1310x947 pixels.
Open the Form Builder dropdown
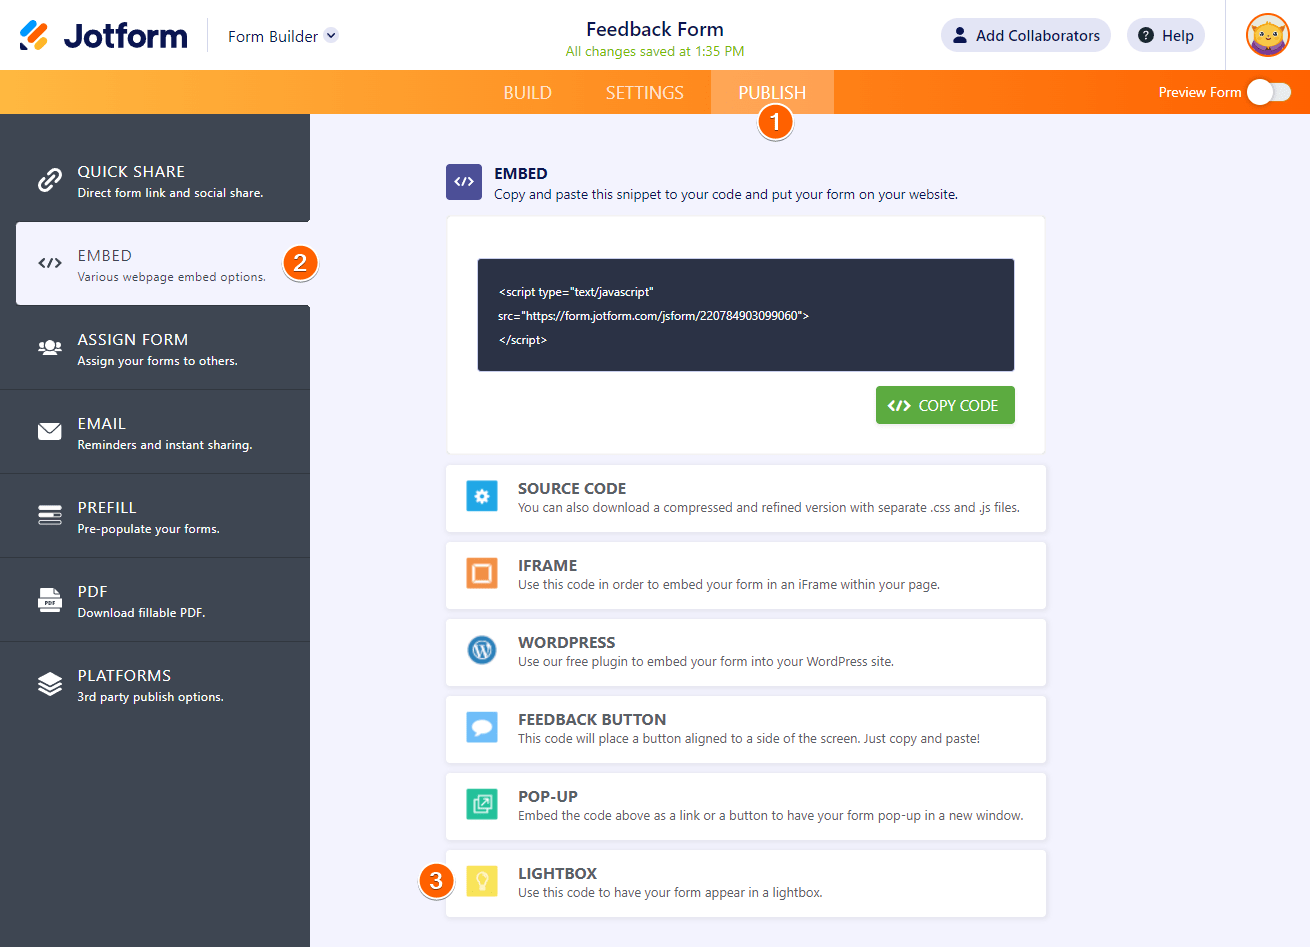click(283, 36)
